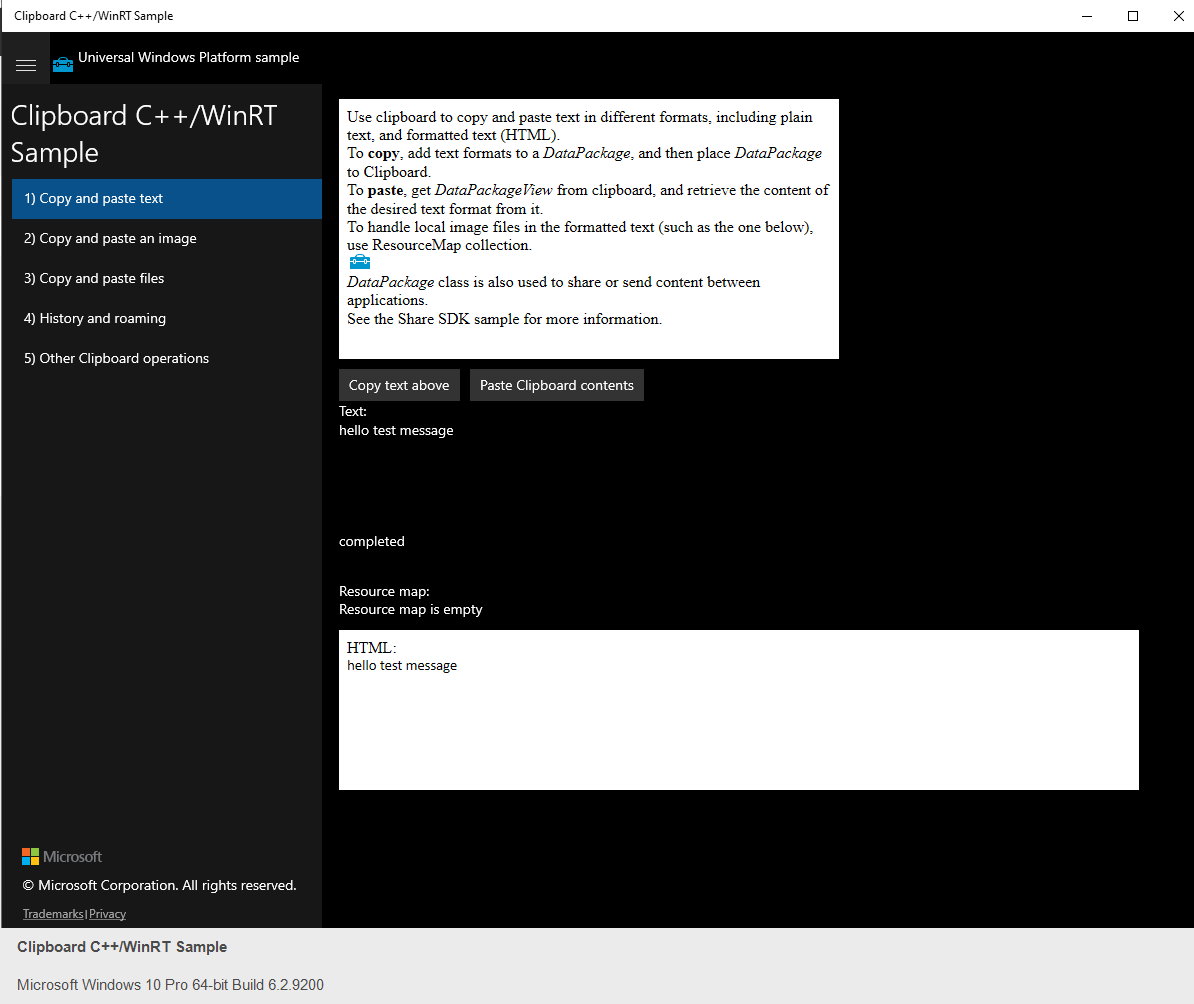The height and width of the screenshot is (1004, 1194).
Task: Click the pasted text 'hello test message'
Action: click(x=396, y=430)
